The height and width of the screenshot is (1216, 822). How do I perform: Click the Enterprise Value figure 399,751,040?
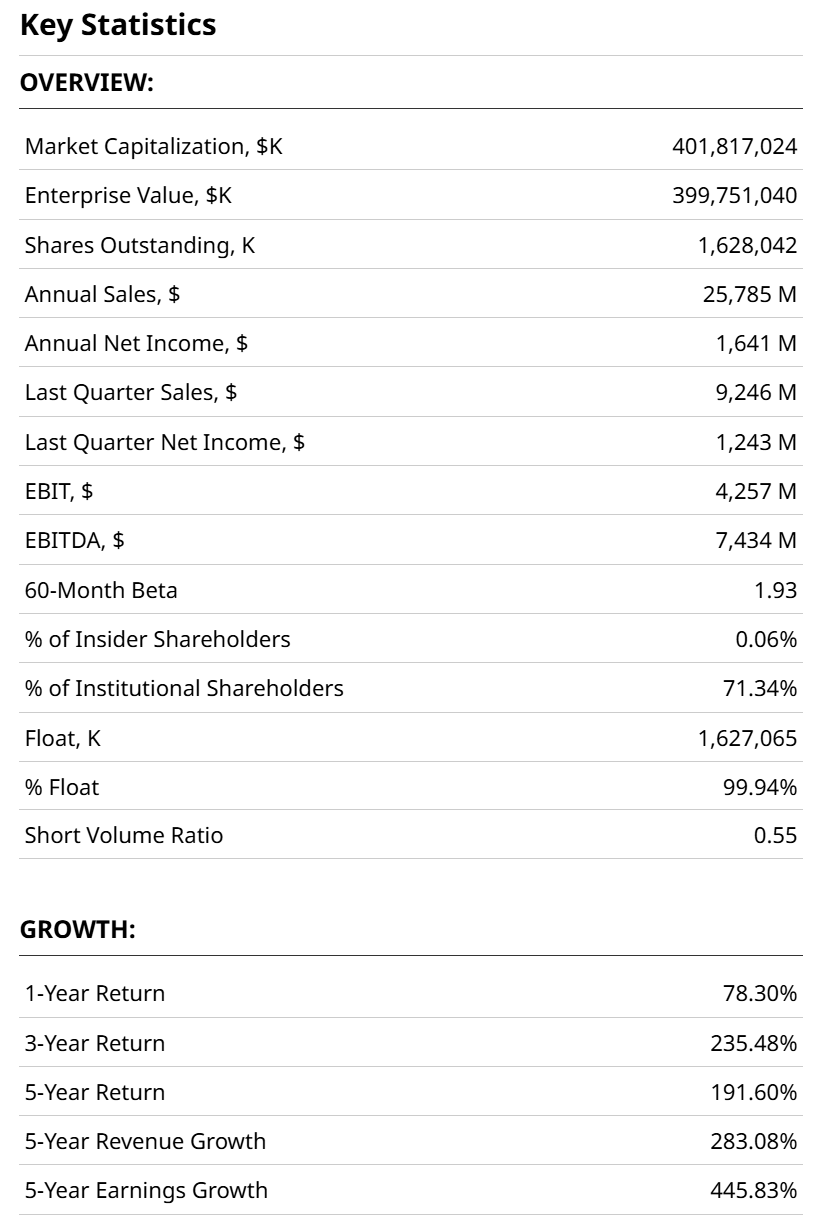pos(734,196)
